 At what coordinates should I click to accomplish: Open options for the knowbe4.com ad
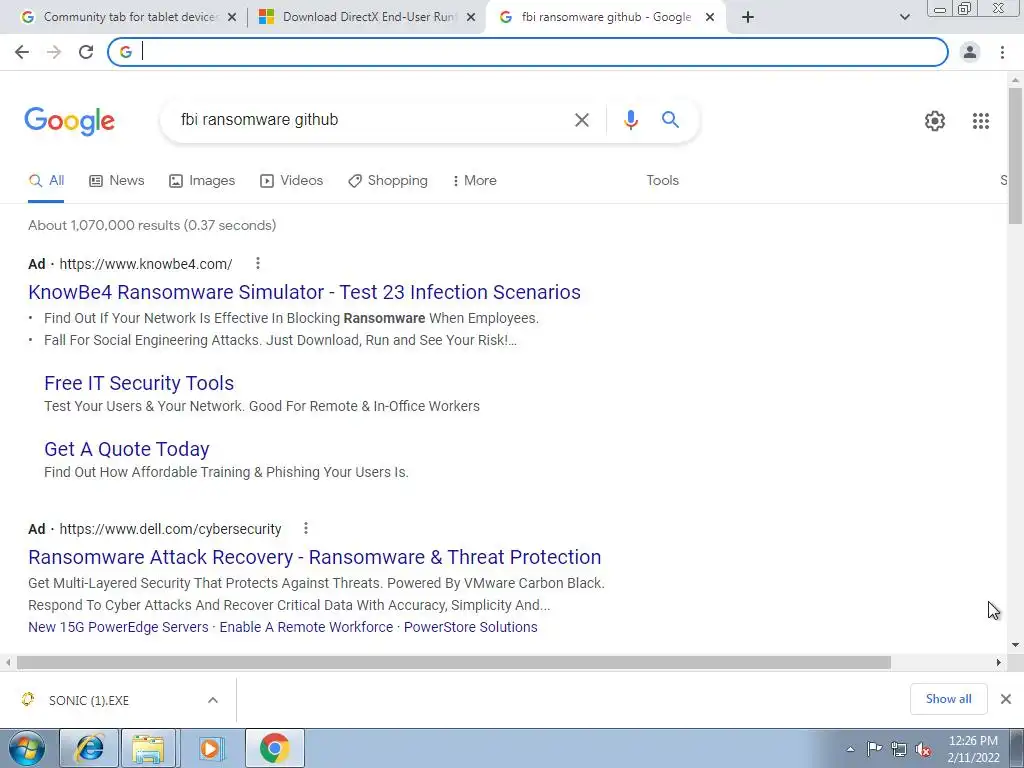(x=258, y=263)
